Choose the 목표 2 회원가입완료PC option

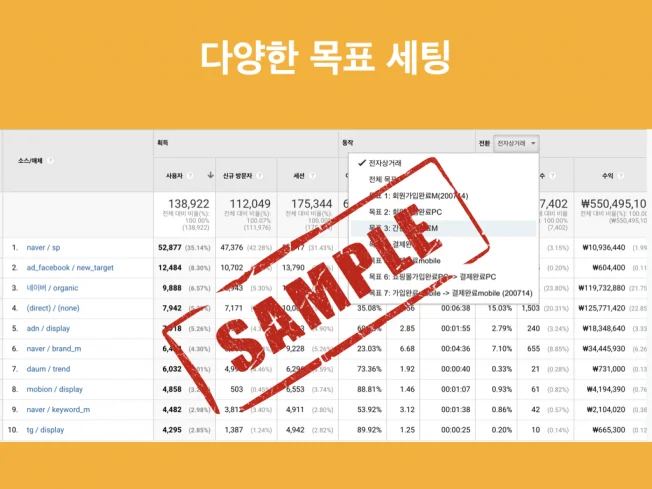click(443, 212)
